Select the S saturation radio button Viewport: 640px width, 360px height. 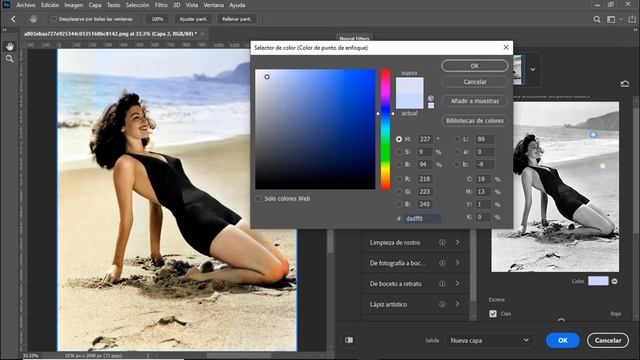pyautogui.click(x=399, y=152)
